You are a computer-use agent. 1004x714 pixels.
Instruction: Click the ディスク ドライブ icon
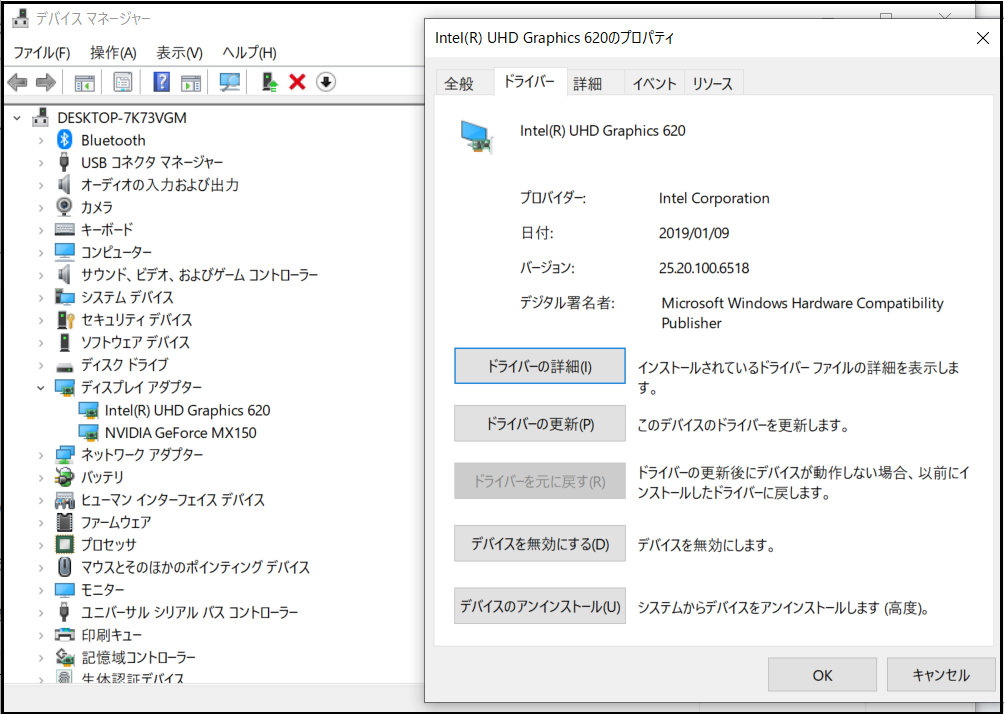pyautogui.click(x=64, y=366)
